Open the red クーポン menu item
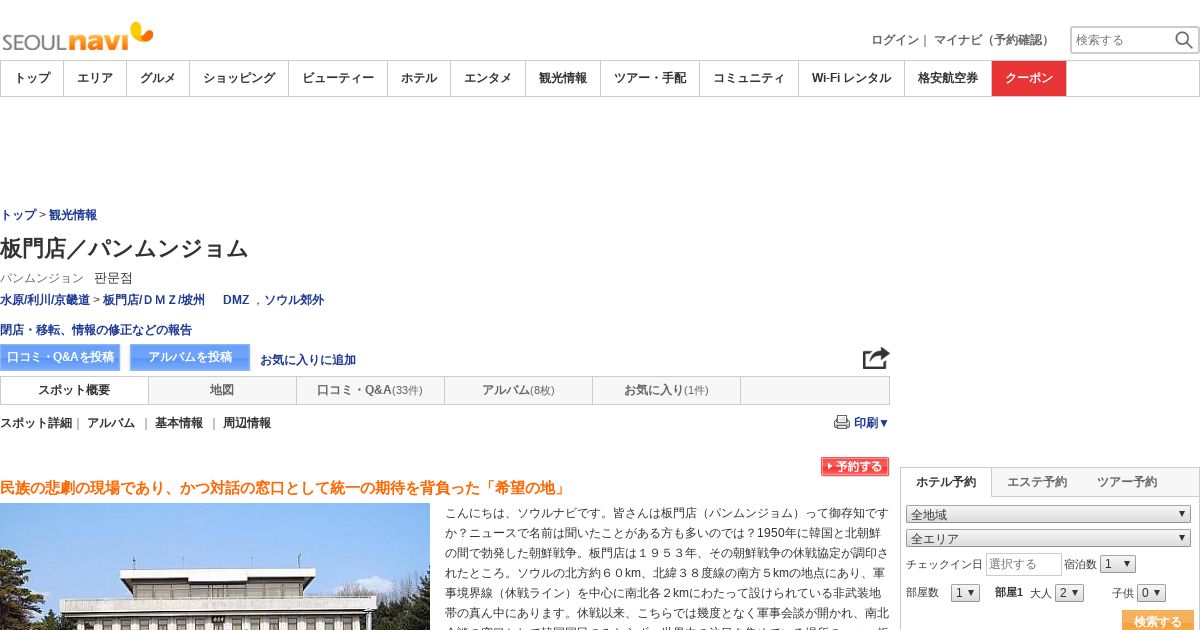Screen dimensions: 1200x630 coord(1029,78)
